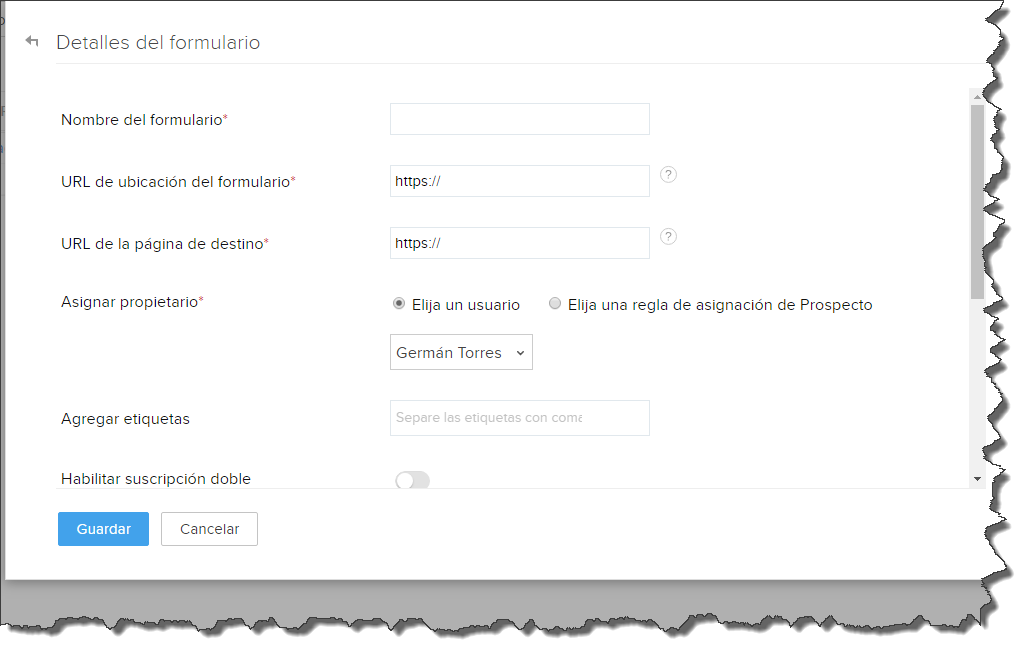Viewport: 1027px width, 655px height.
Task: Click the scrollbar up arrow
Action: coord(977,97)
